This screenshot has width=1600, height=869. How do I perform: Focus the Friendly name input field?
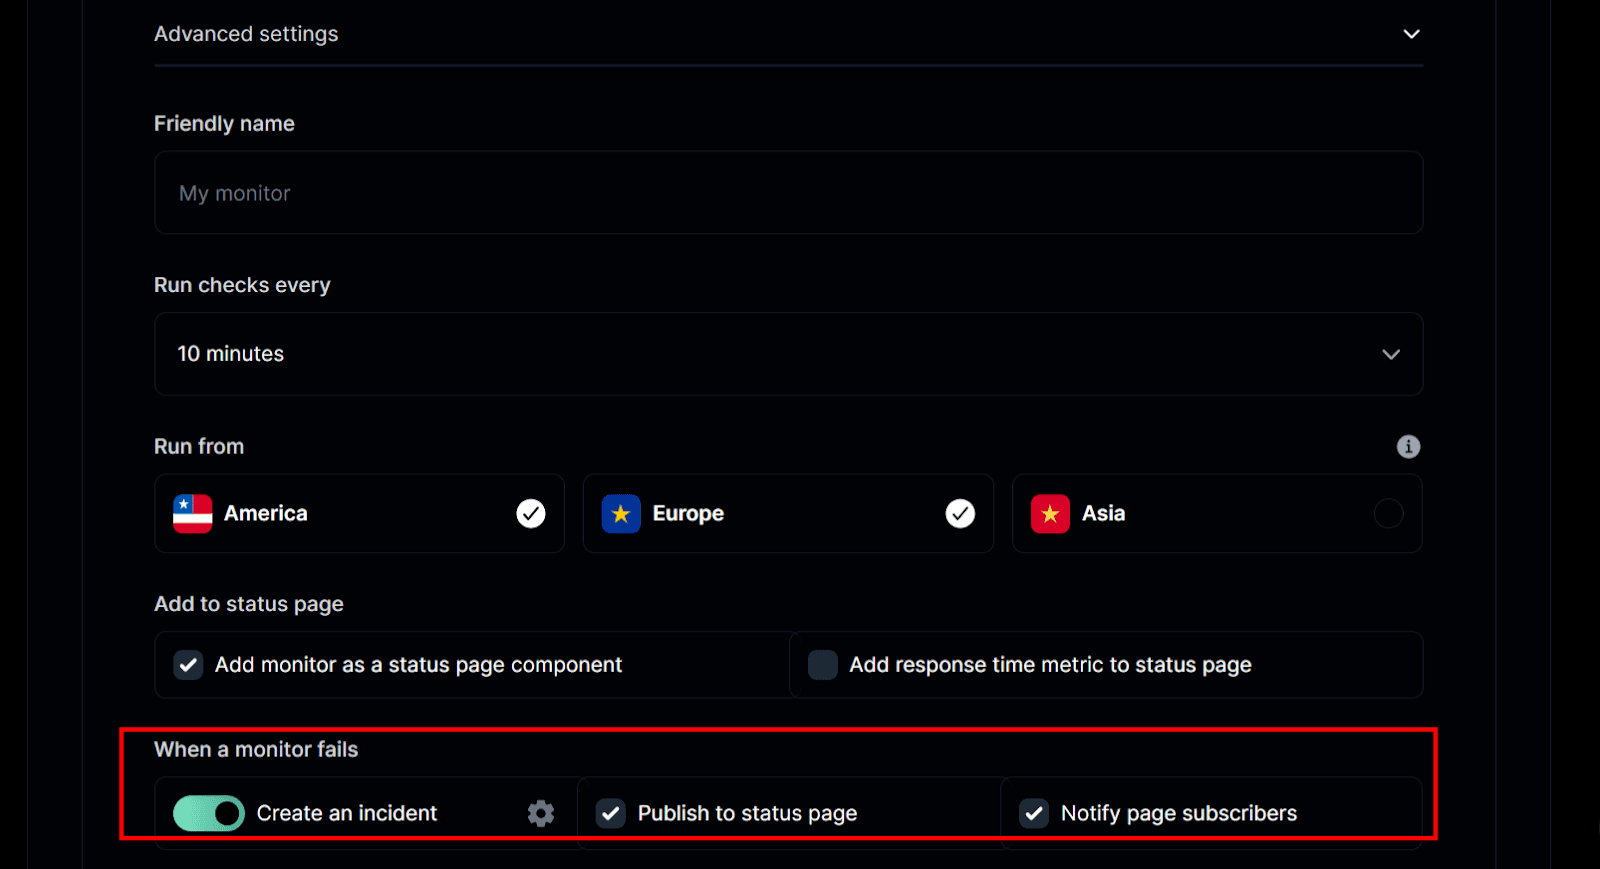click(788, 193)
